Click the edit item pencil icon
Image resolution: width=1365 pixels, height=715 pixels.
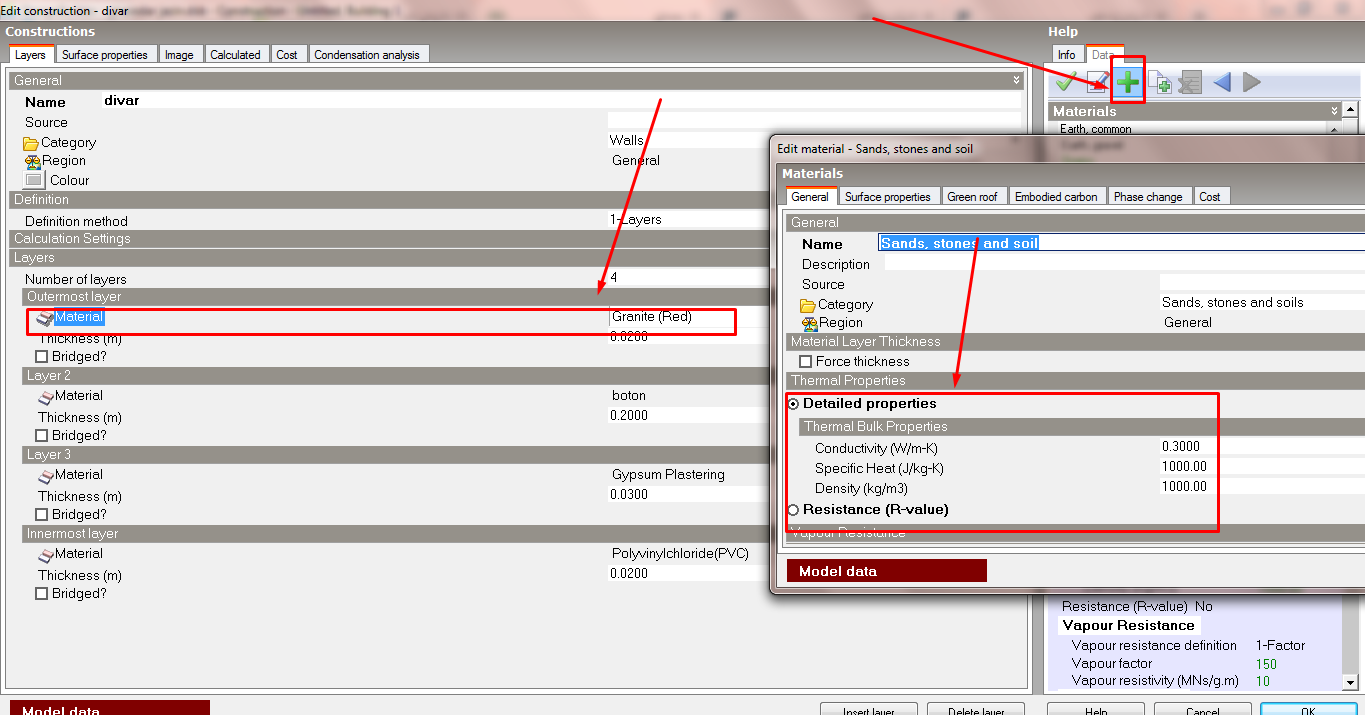click(x=1097, y=82)
